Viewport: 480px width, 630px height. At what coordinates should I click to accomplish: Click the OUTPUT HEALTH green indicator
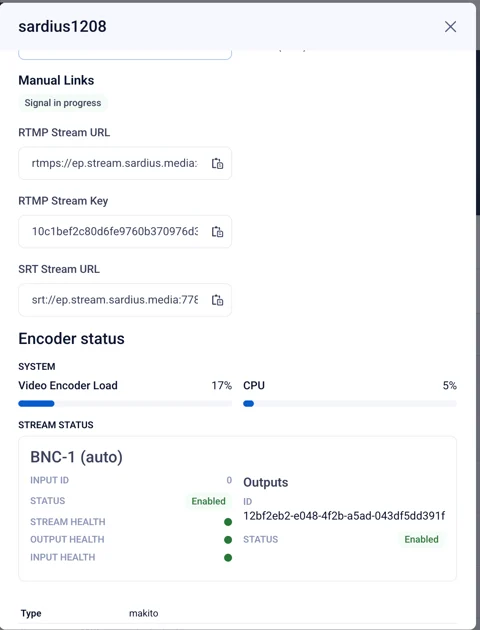coord(228,540)
